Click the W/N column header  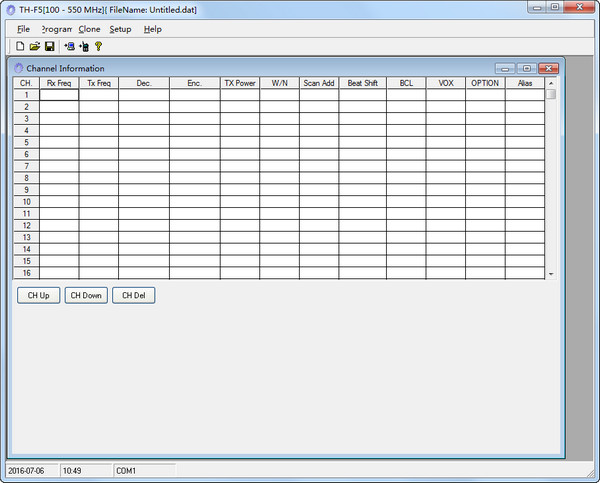point(279,83)
